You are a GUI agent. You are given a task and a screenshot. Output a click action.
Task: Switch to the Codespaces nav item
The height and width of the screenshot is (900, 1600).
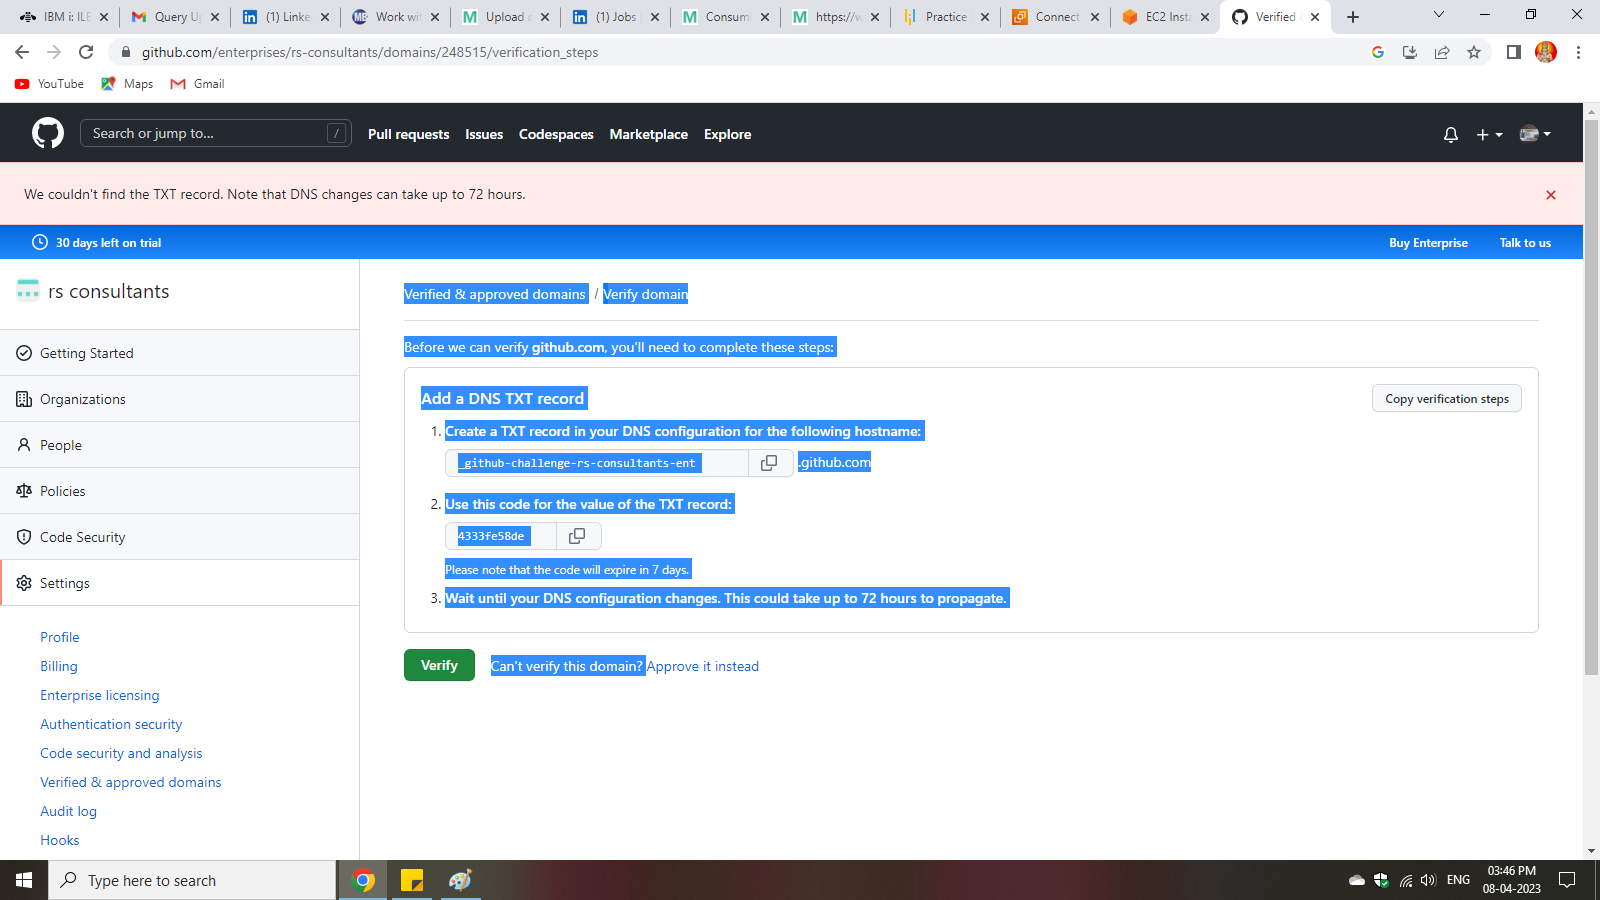click(556, 134)
